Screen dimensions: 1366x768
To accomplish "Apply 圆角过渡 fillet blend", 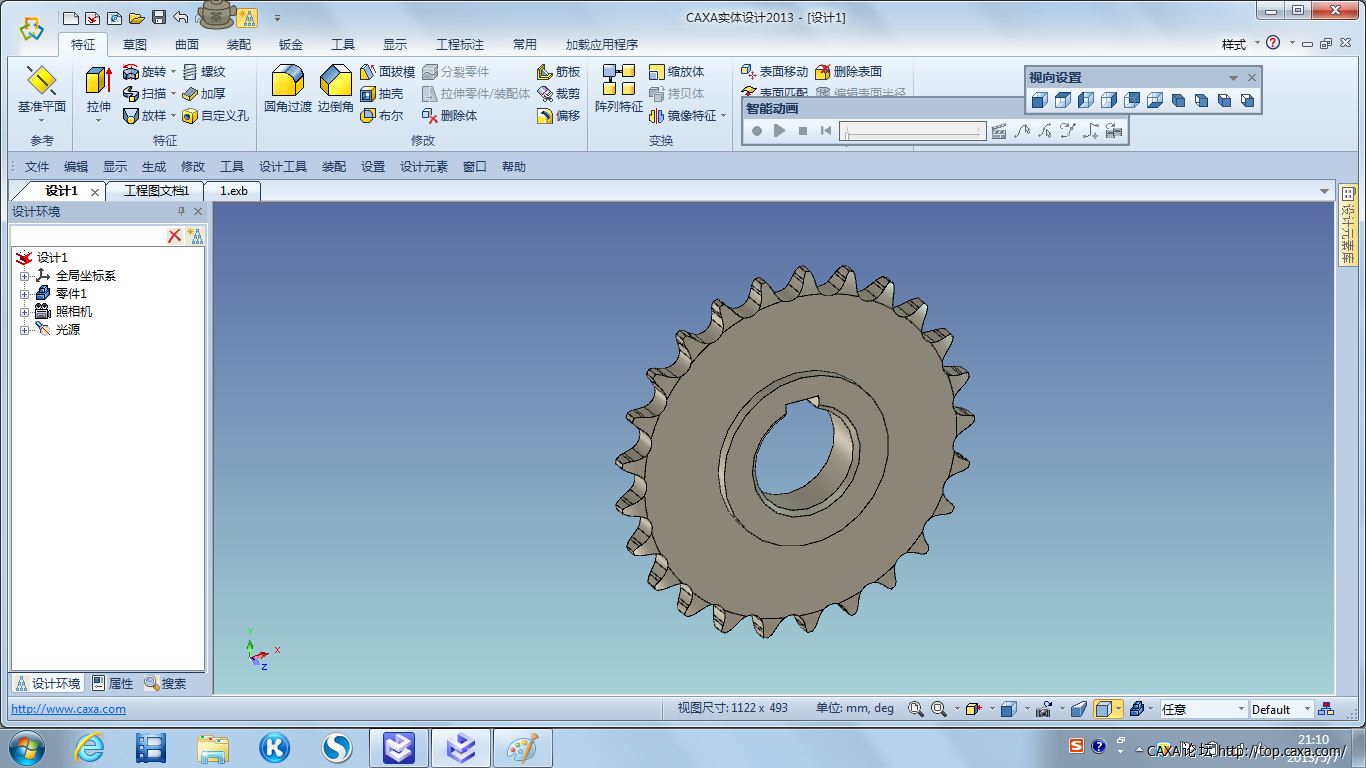I will (288, 89).
